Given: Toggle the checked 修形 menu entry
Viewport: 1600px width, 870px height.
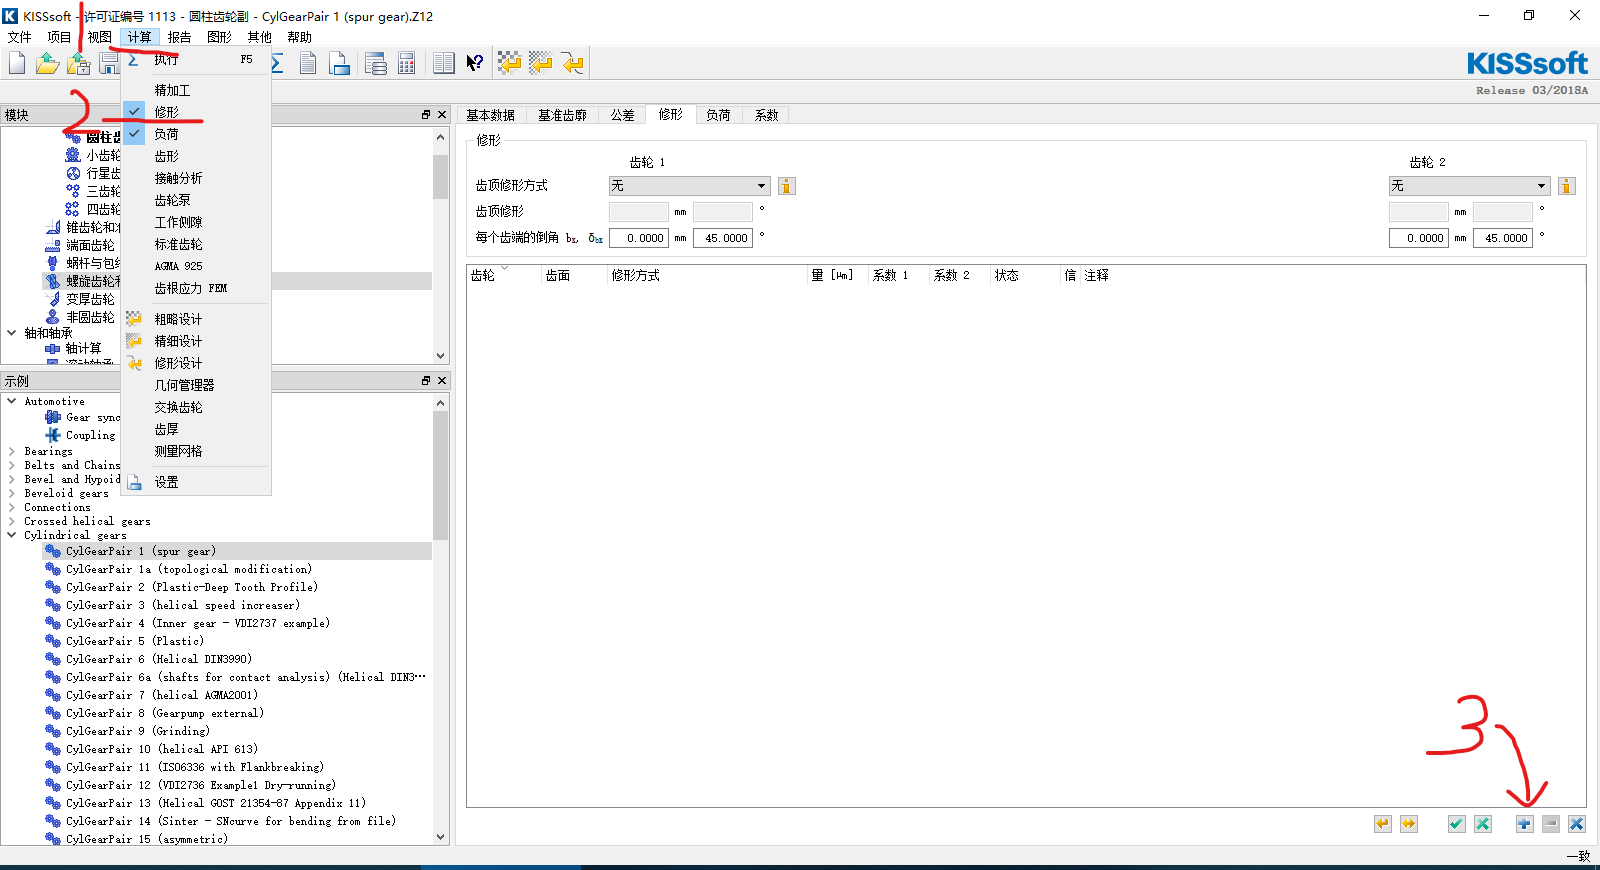Looking at the screenshot, I should pyautogui.click(x=196, y=112).
